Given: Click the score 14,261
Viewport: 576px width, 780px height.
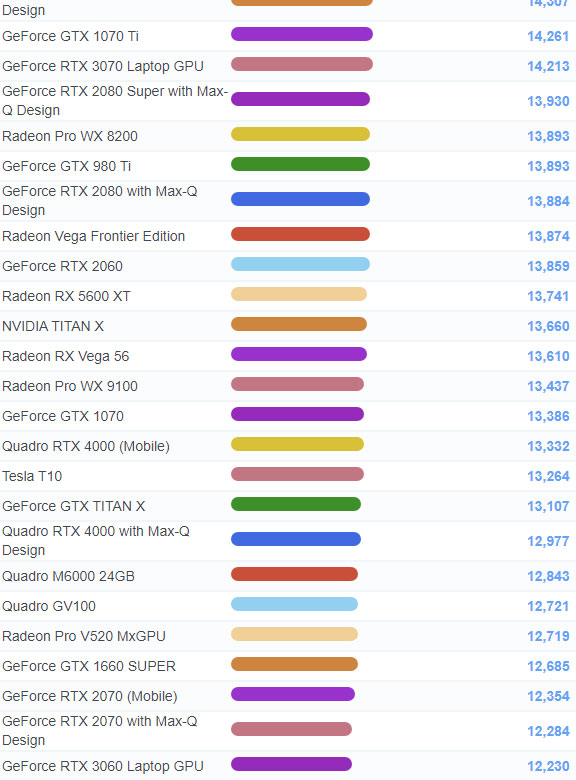Looking at the screenshot, I should pyautogui.click(x=548, y=36).
